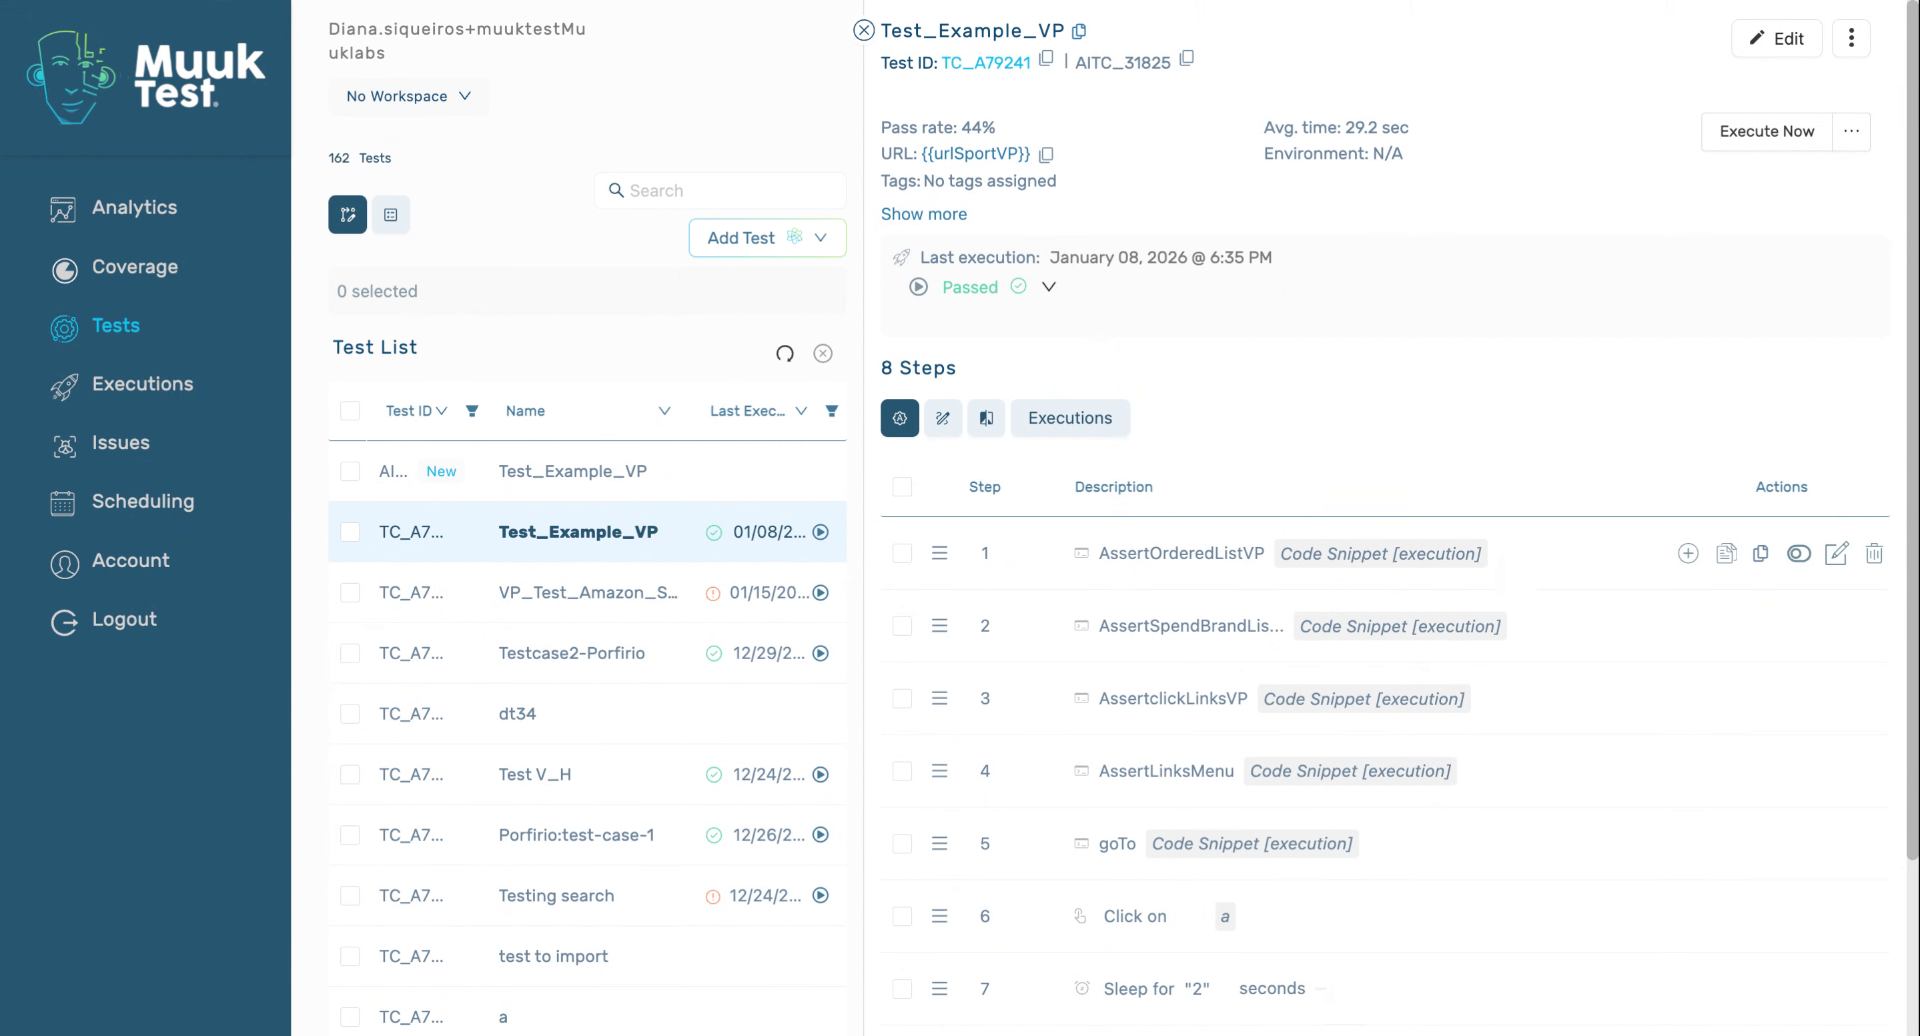Filter the Test ID column

(x=472, y=411)
